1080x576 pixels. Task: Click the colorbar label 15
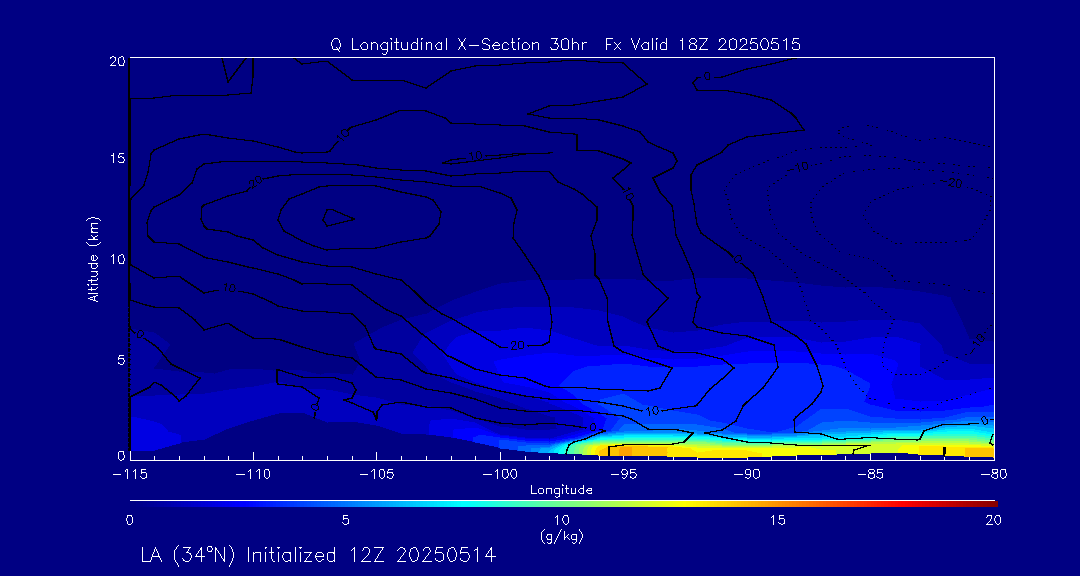tap(777, 520)
